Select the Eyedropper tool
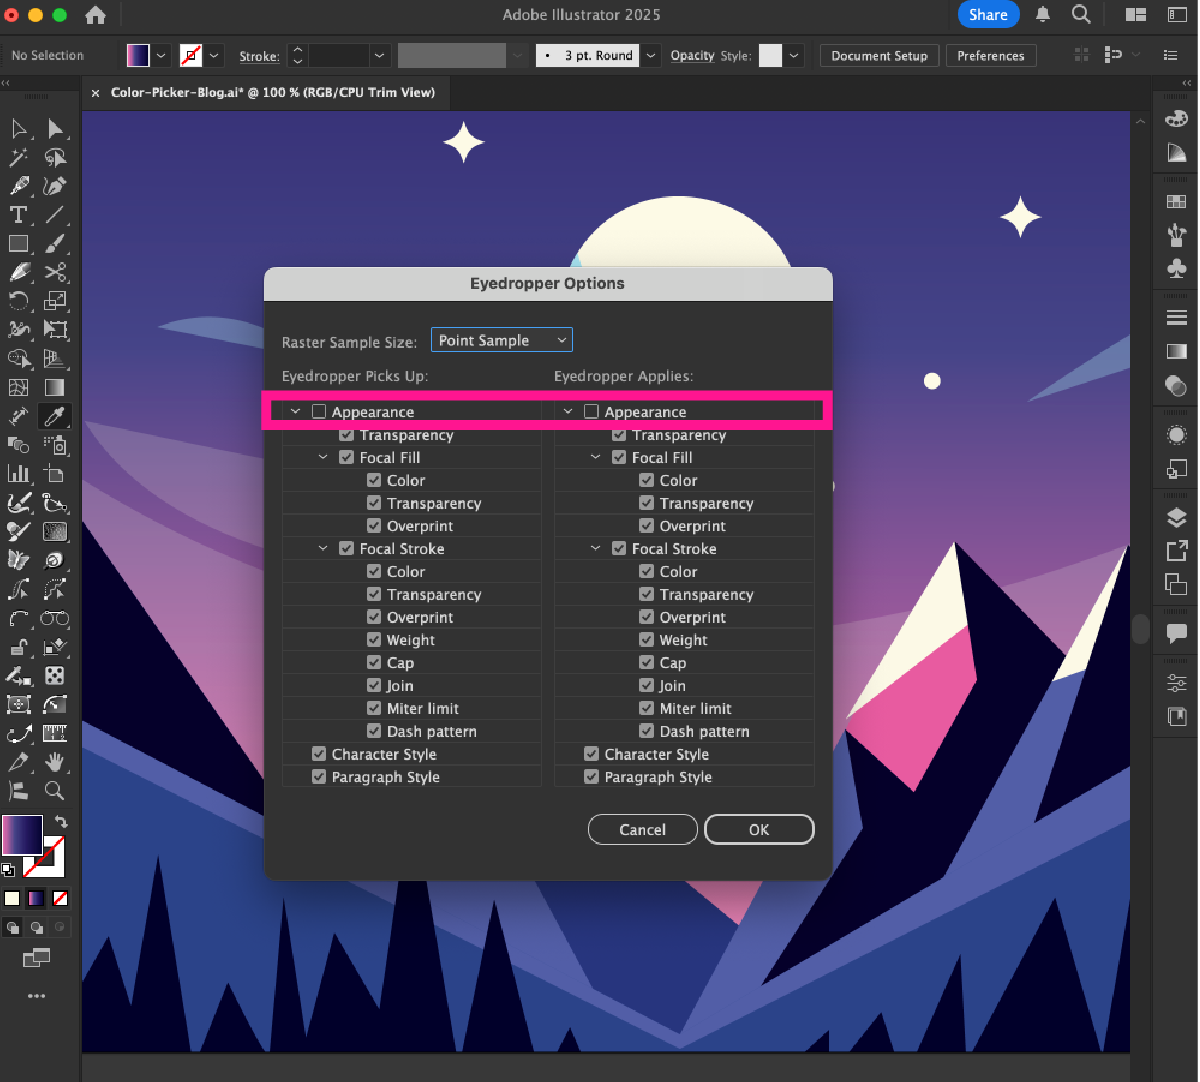Viewport: 1200px width, 1082px height. click(55, 416)
